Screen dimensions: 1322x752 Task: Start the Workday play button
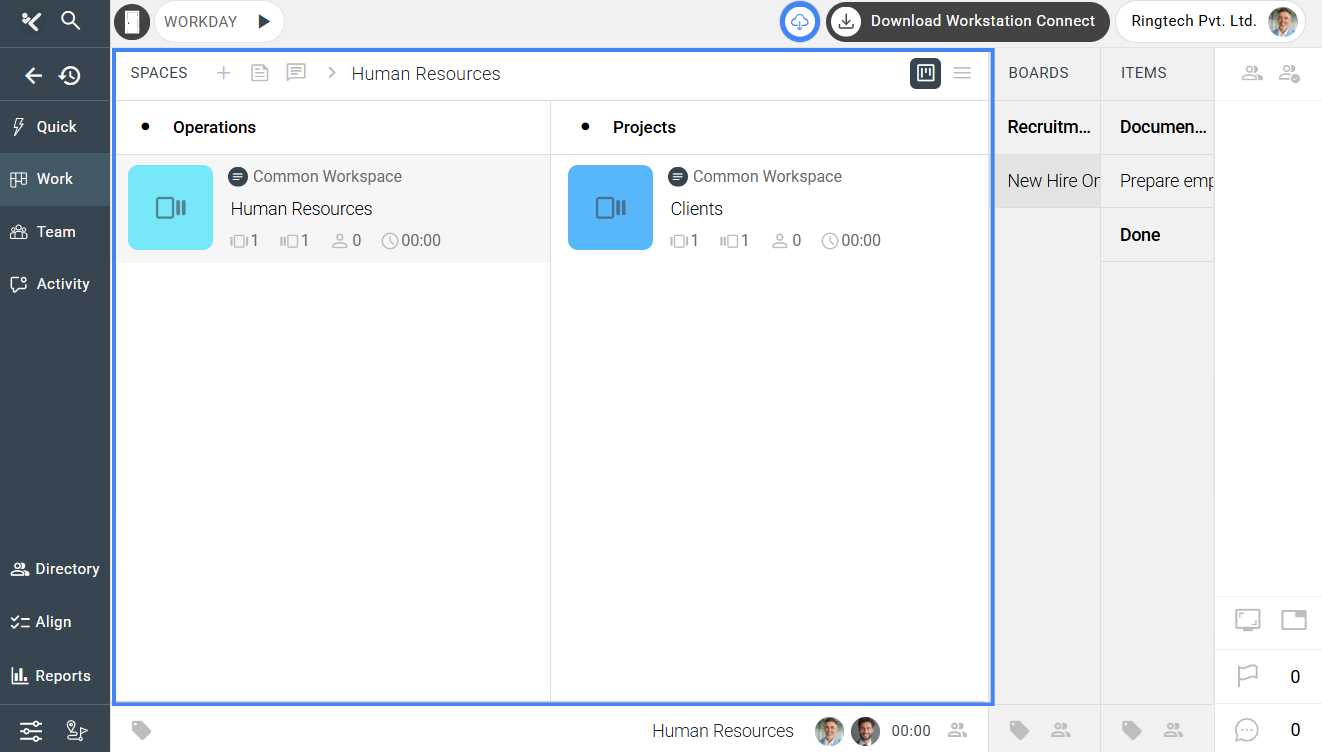[x=264, y=21]
